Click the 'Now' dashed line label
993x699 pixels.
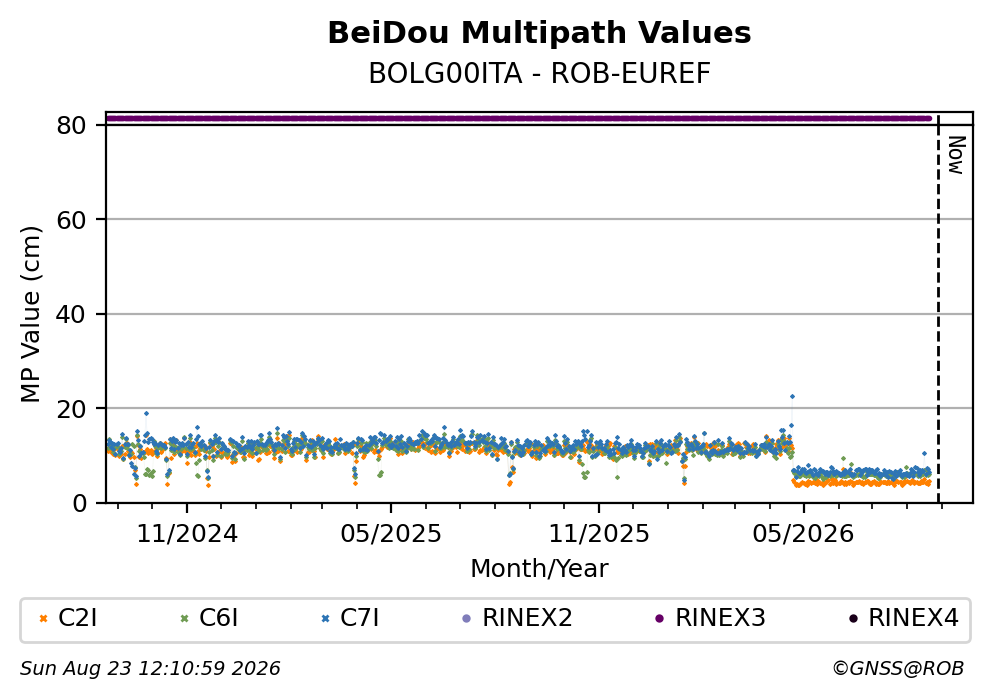point(956,155)
